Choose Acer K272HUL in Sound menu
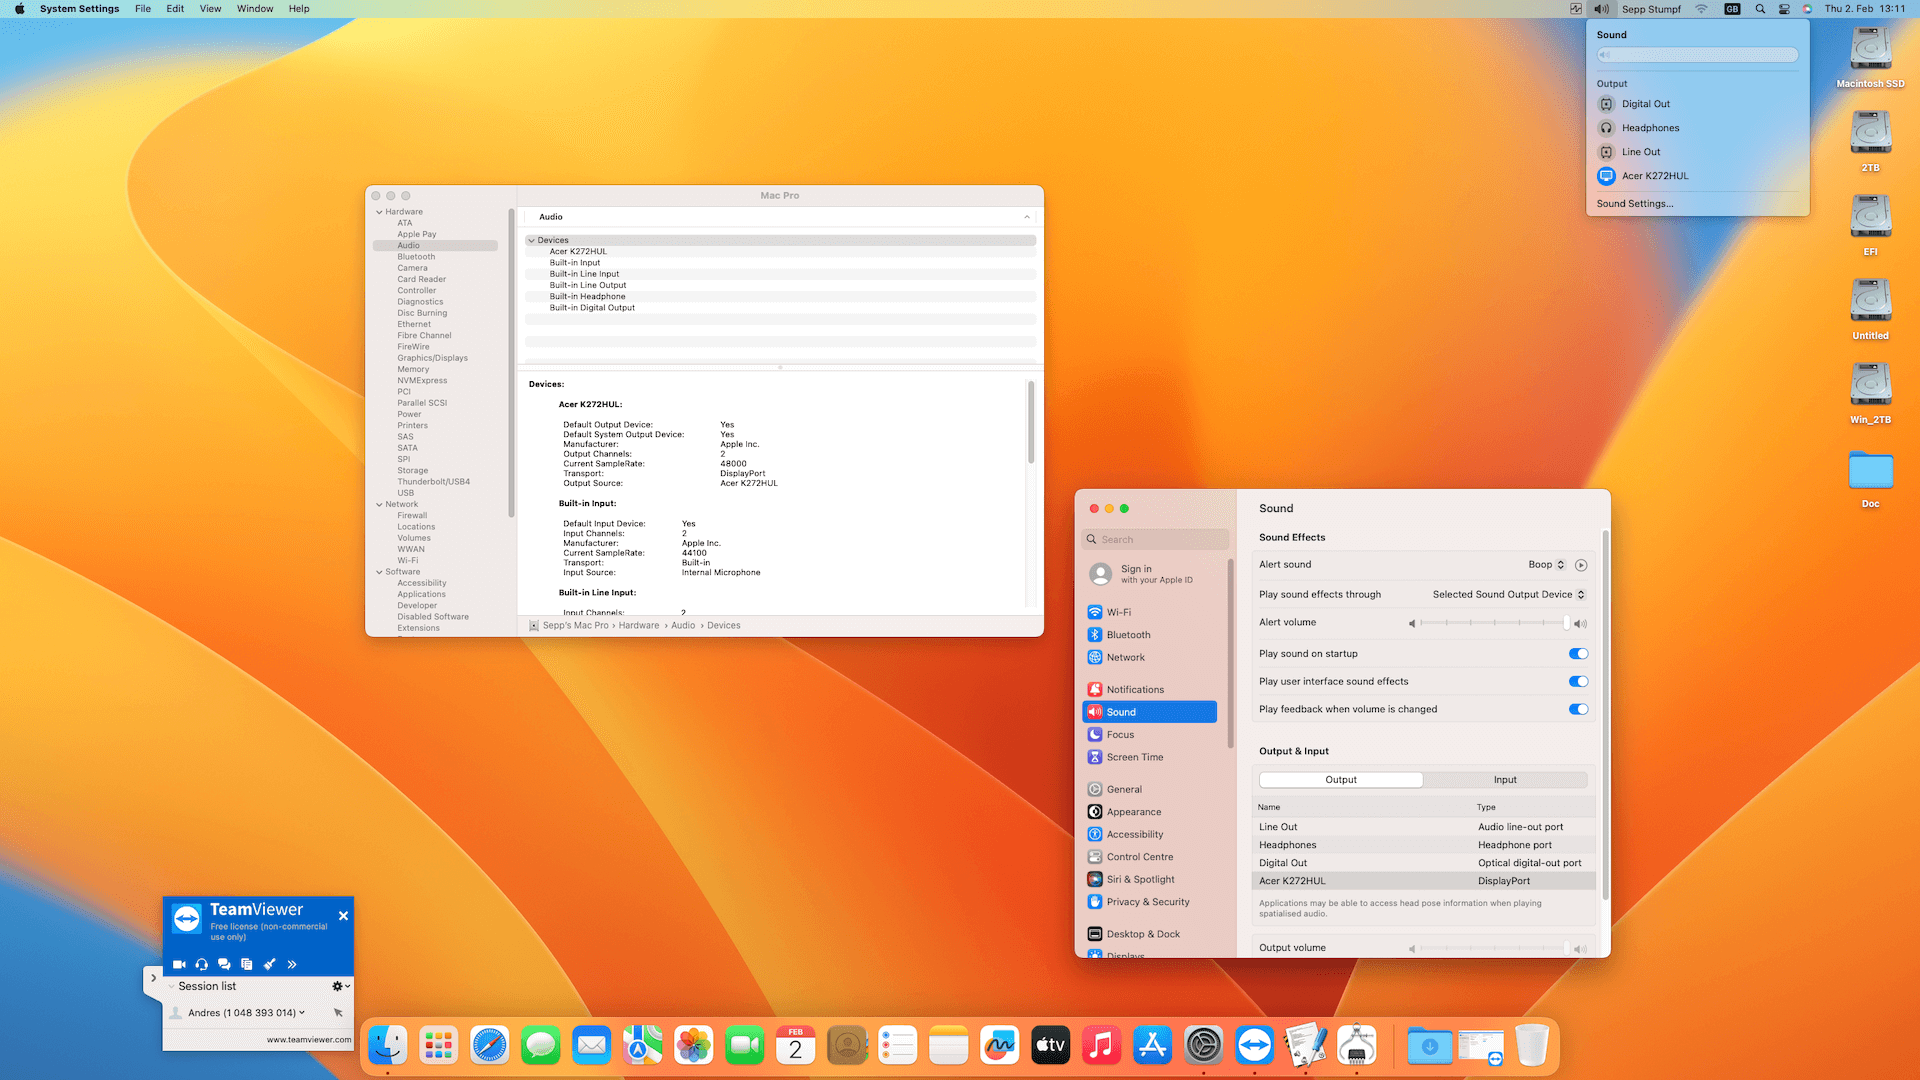Image resolution: width=1920 pixels, height=1080 pixels. click(1654, 176)
